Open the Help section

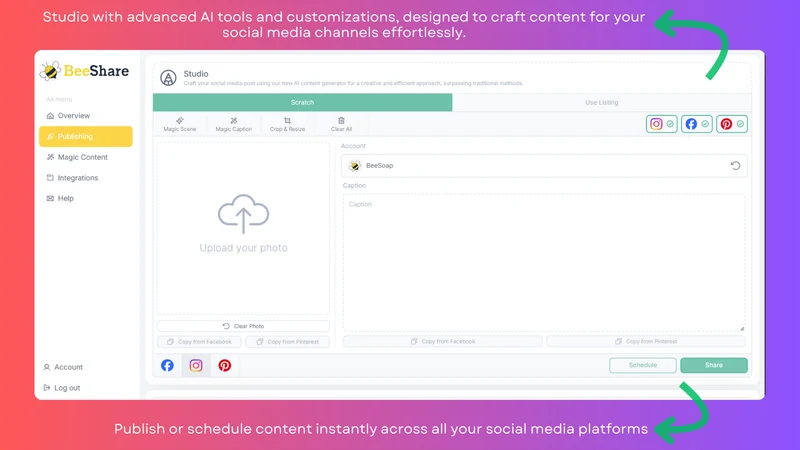pos(60,198)
